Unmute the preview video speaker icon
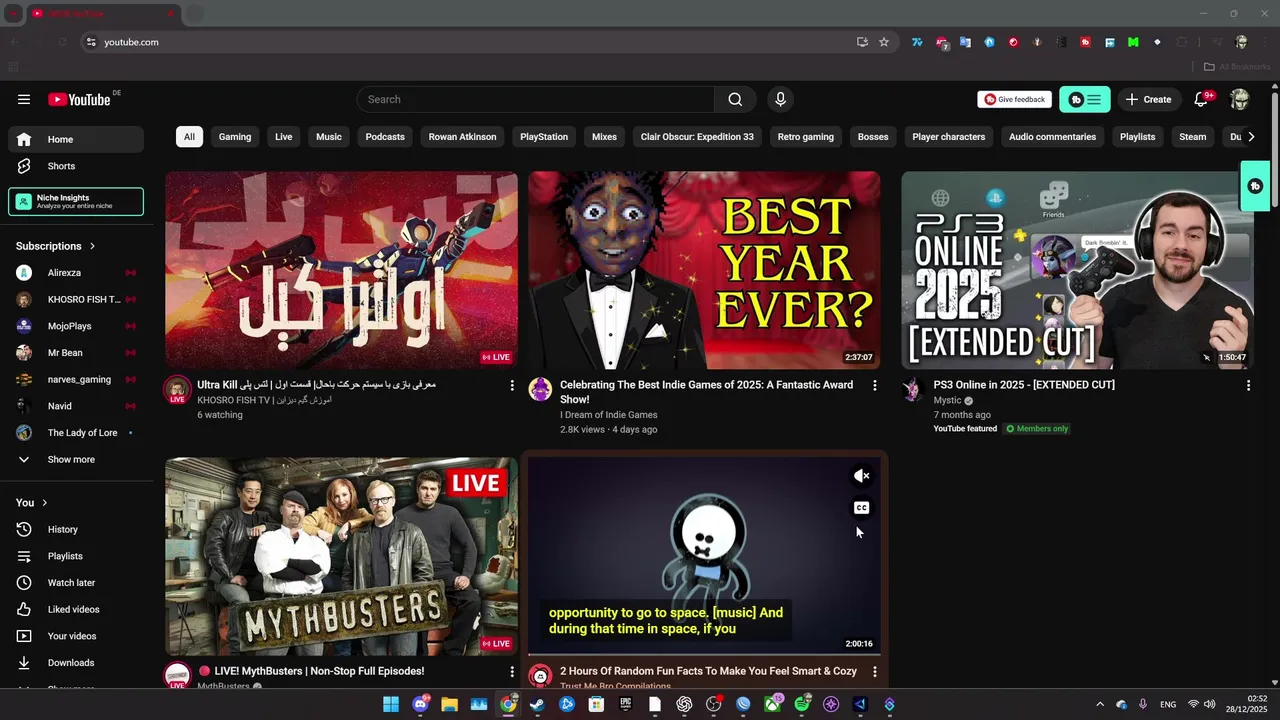 click(x=861, y=476)
